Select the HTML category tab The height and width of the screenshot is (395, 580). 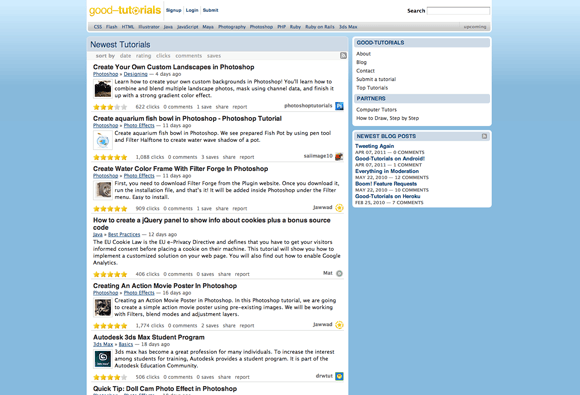point(128,27)
